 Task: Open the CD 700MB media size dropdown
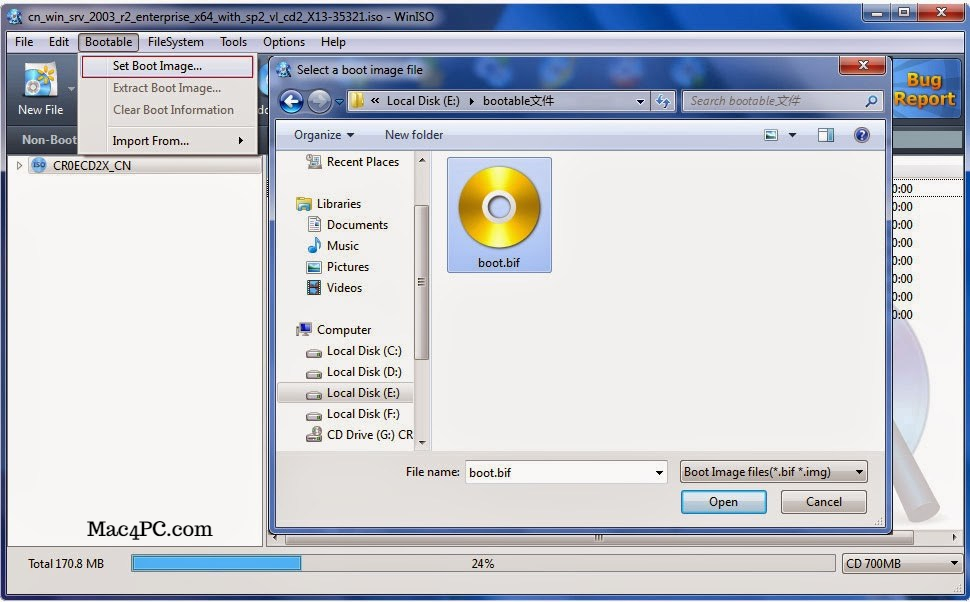903,564
